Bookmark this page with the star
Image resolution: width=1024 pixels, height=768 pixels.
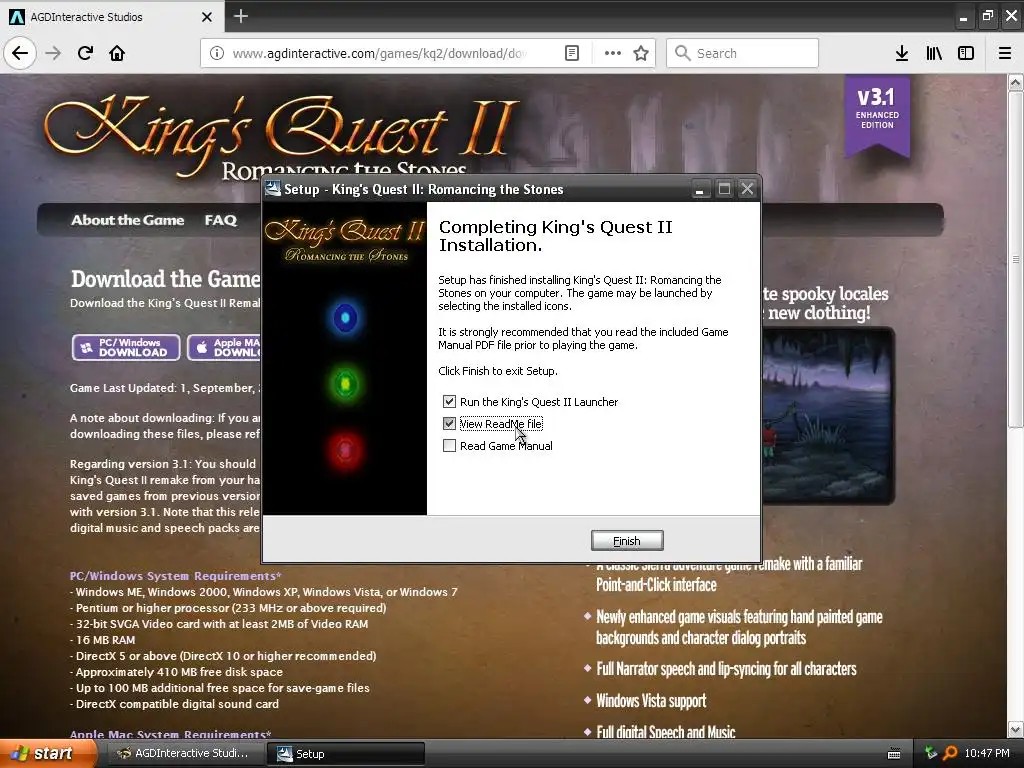641,53
